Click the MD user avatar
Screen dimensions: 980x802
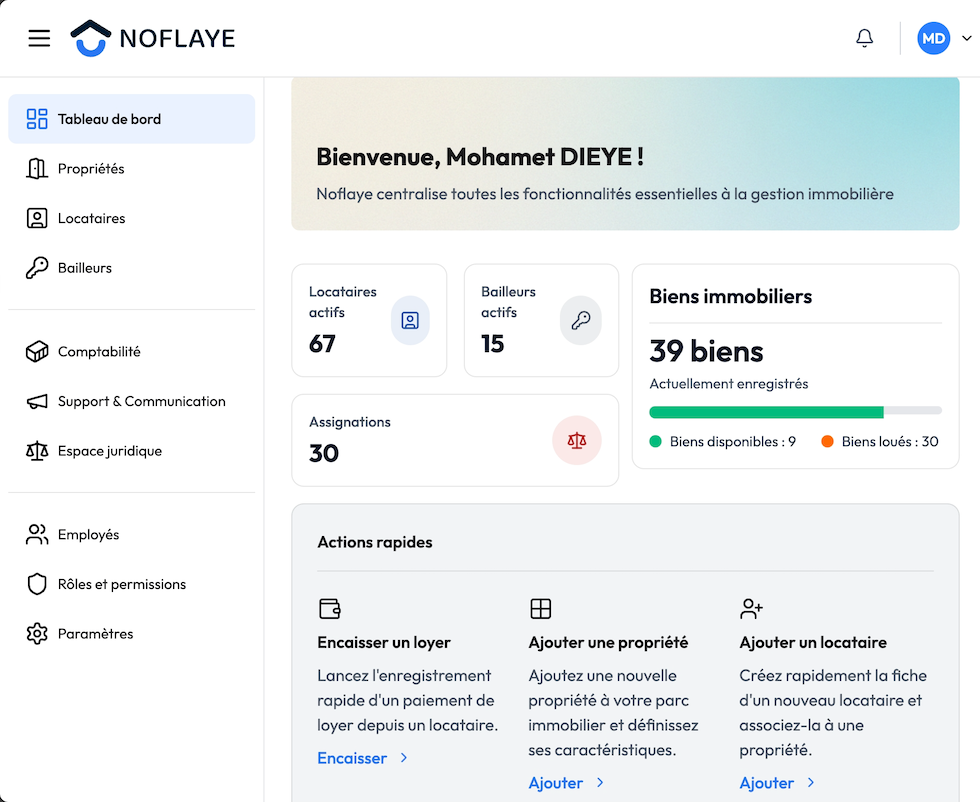(934, 38)
